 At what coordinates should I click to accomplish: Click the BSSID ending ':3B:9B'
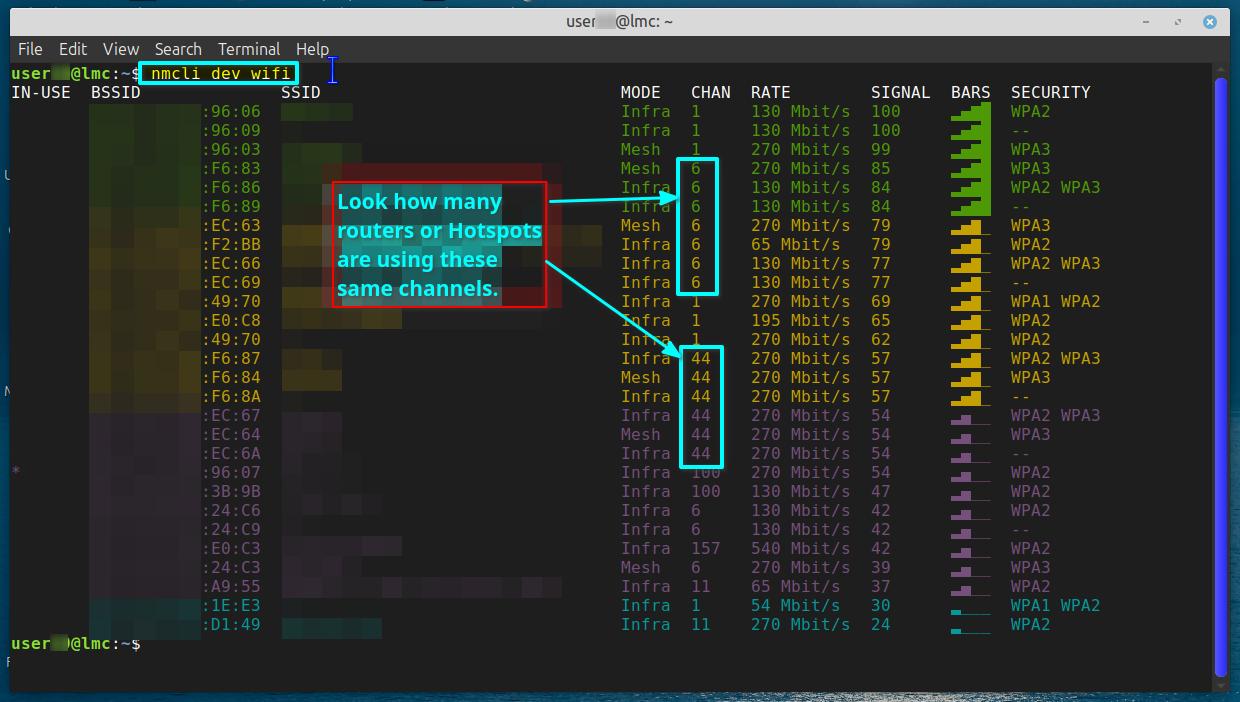(x=231, y=491)
